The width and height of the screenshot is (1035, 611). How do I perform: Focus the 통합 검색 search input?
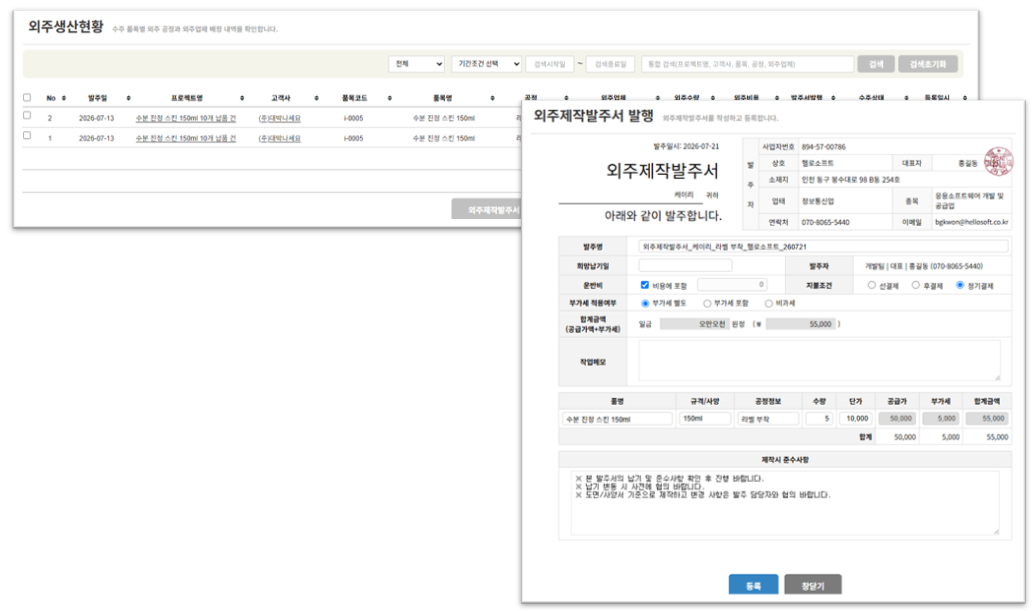tap(747, 64)
